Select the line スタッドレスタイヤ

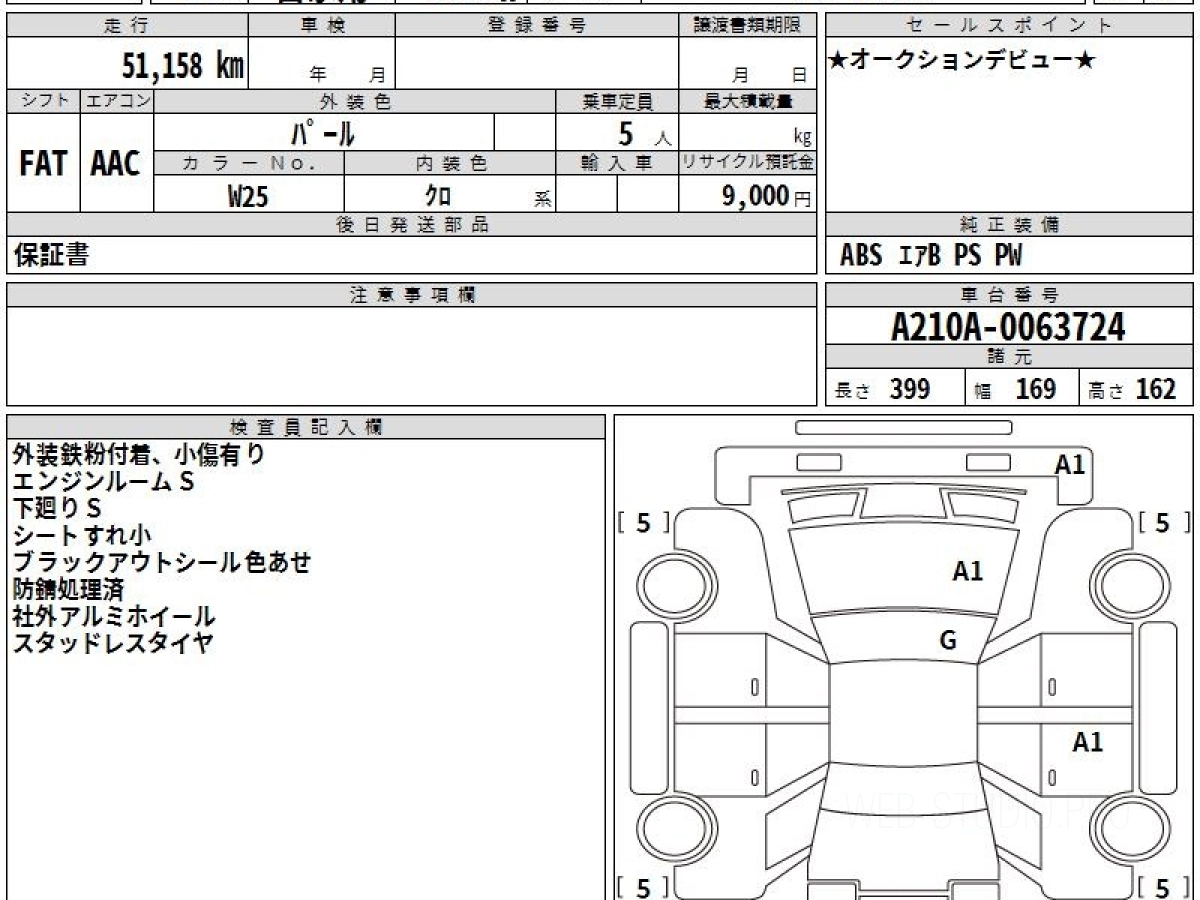tap(113, 643)
